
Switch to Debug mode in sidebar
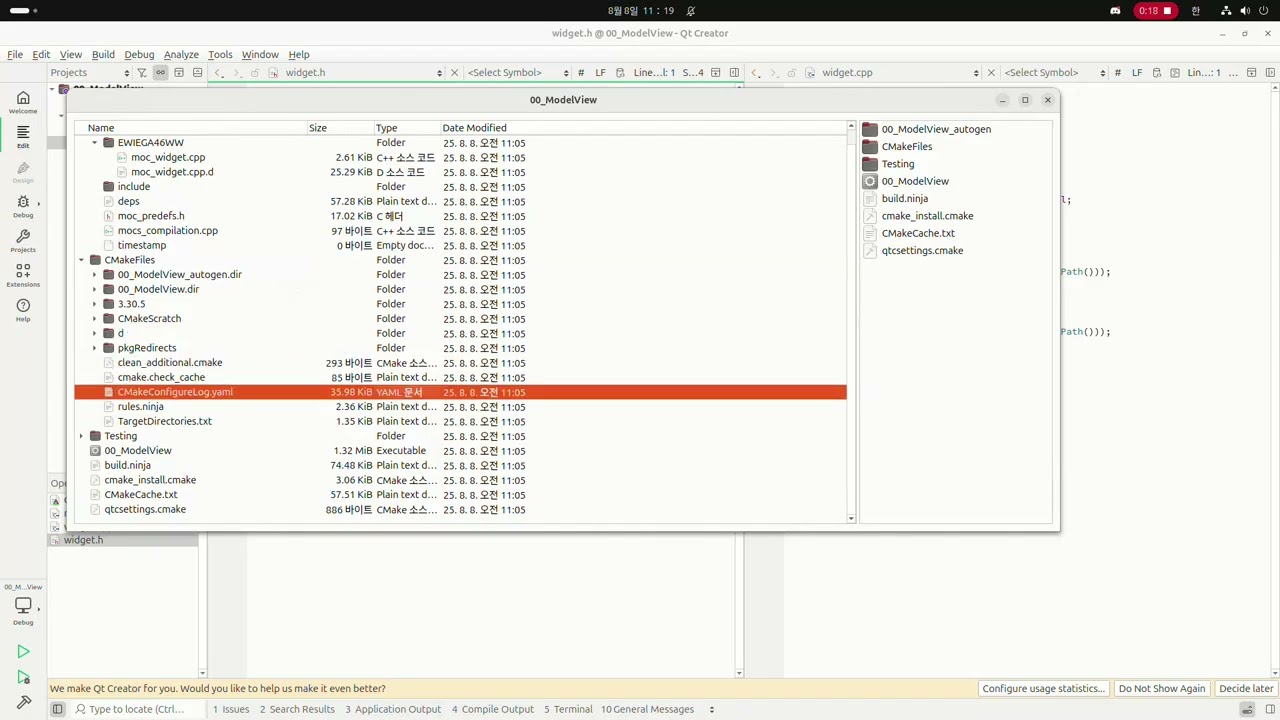23,206
